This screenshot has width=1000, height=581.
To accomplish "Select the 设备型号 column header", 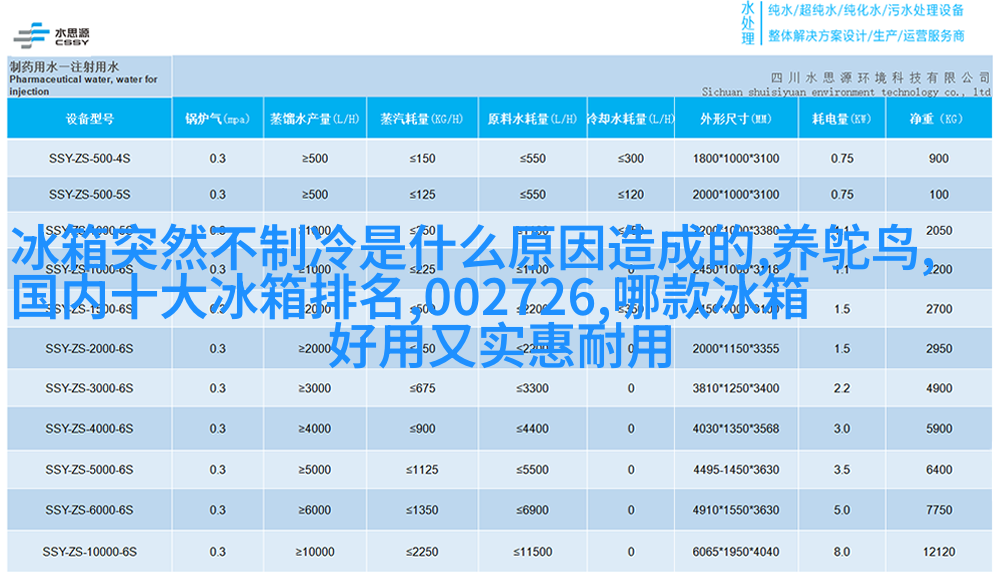I will click(89, 119).
